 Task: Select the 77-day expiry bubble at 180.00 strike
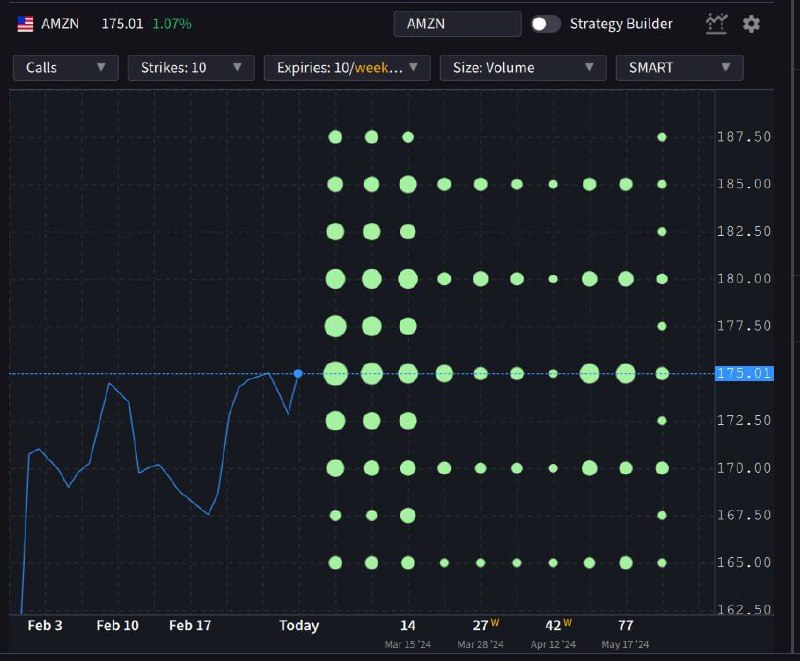pyautogui.click(x=626, y=279)
